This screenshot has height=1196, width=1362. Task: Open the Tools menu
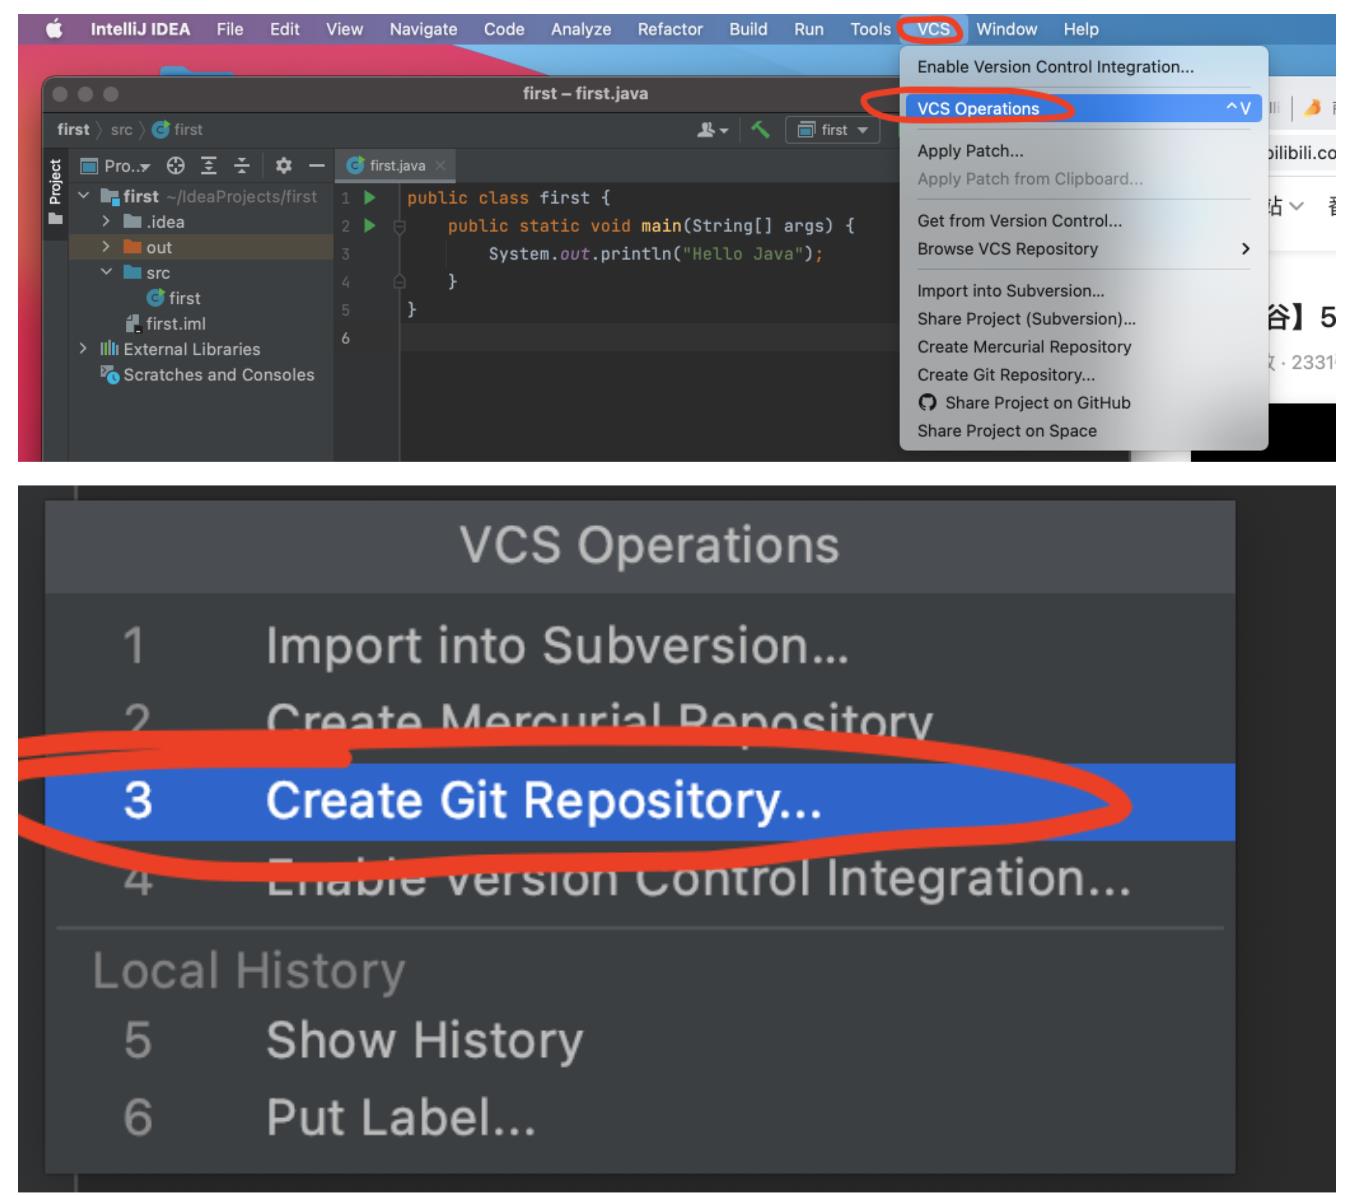click(870, 29)
